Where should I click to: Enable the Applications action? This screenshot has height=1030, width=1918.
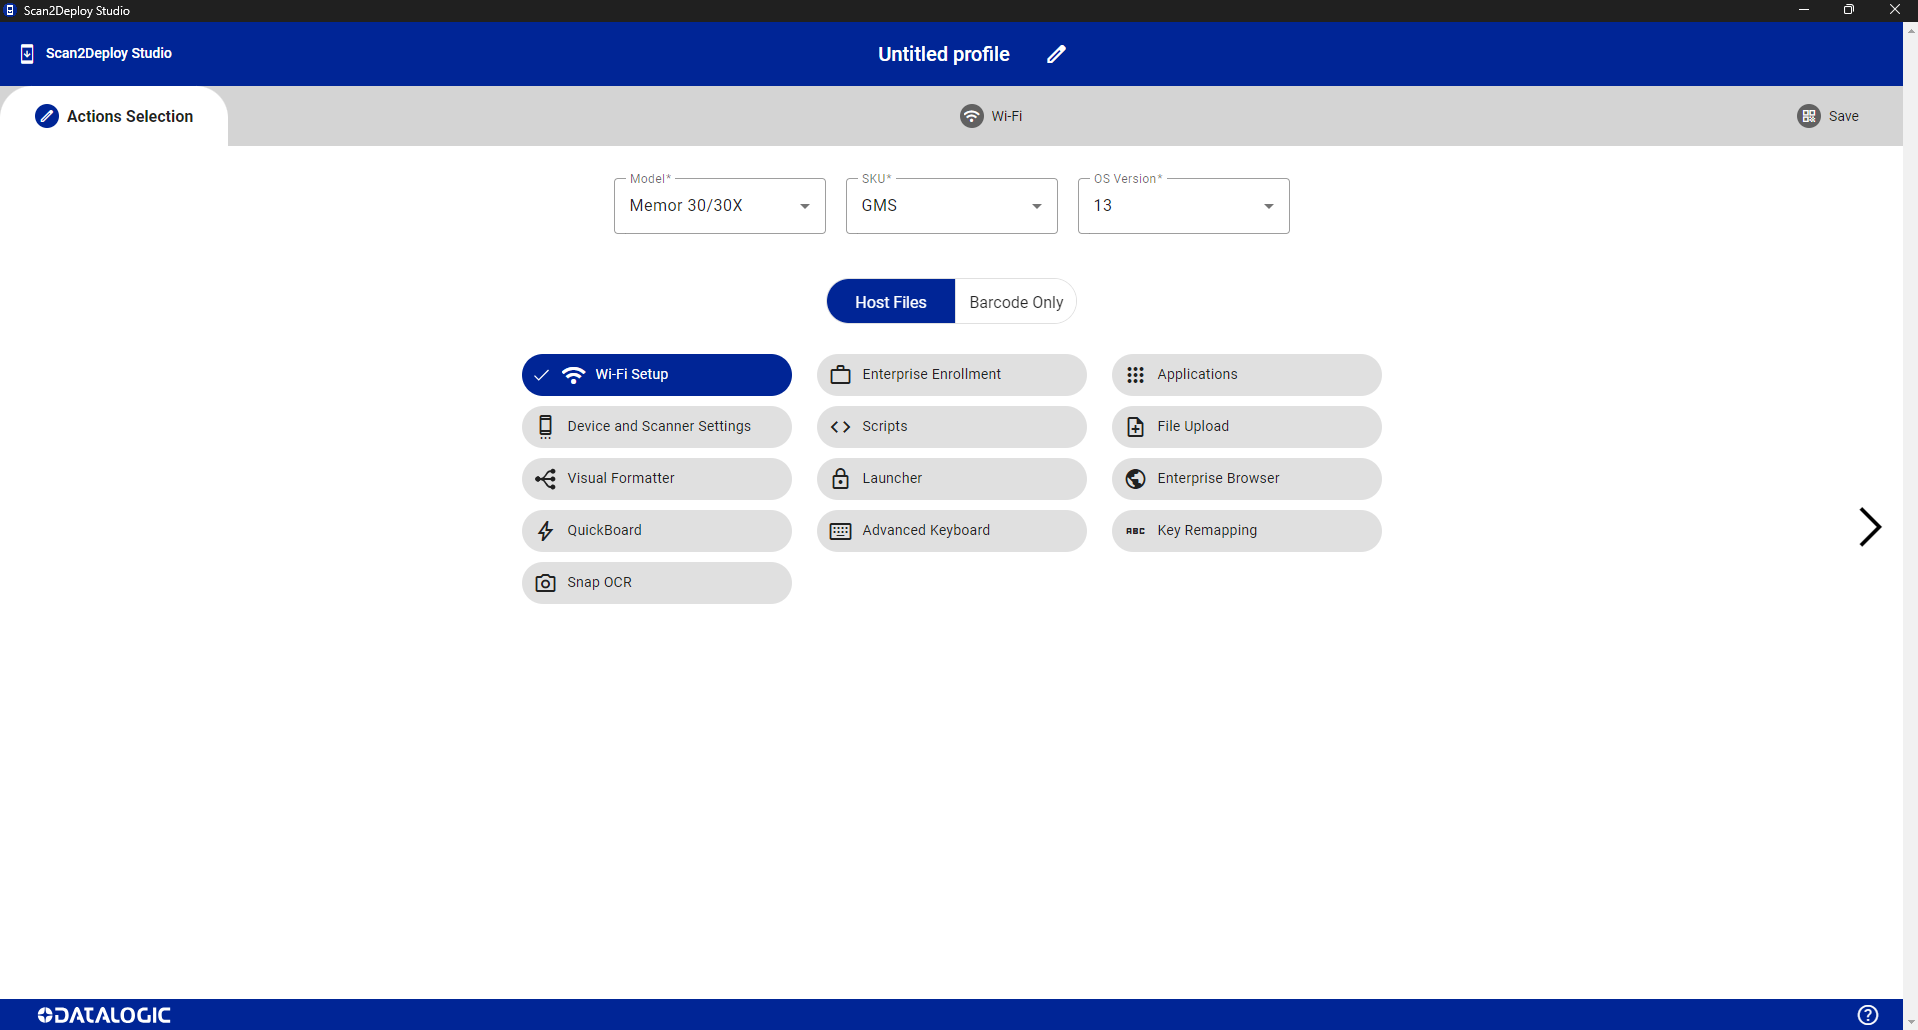(1246, 375)
